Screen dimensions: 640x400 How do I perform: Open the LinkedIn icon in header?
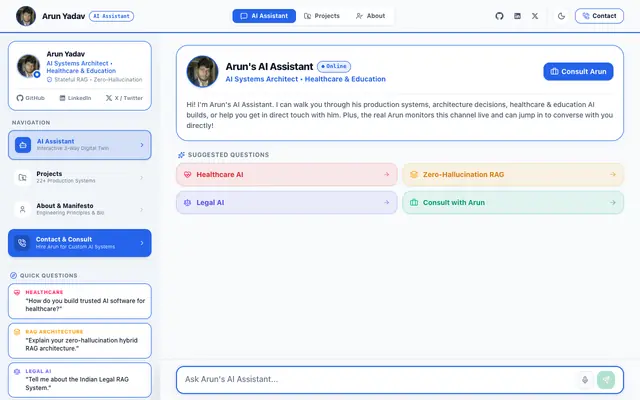pos(517,16)
